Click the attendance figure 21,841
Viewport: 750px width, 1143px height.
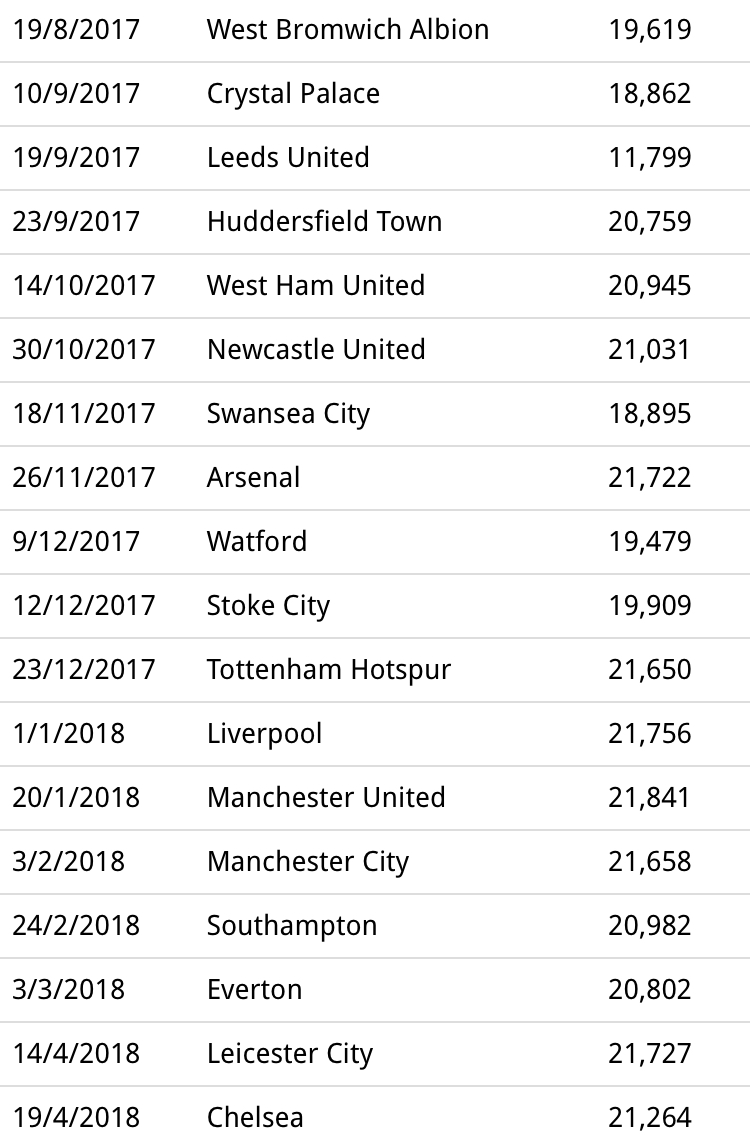(x=649, y=797)
